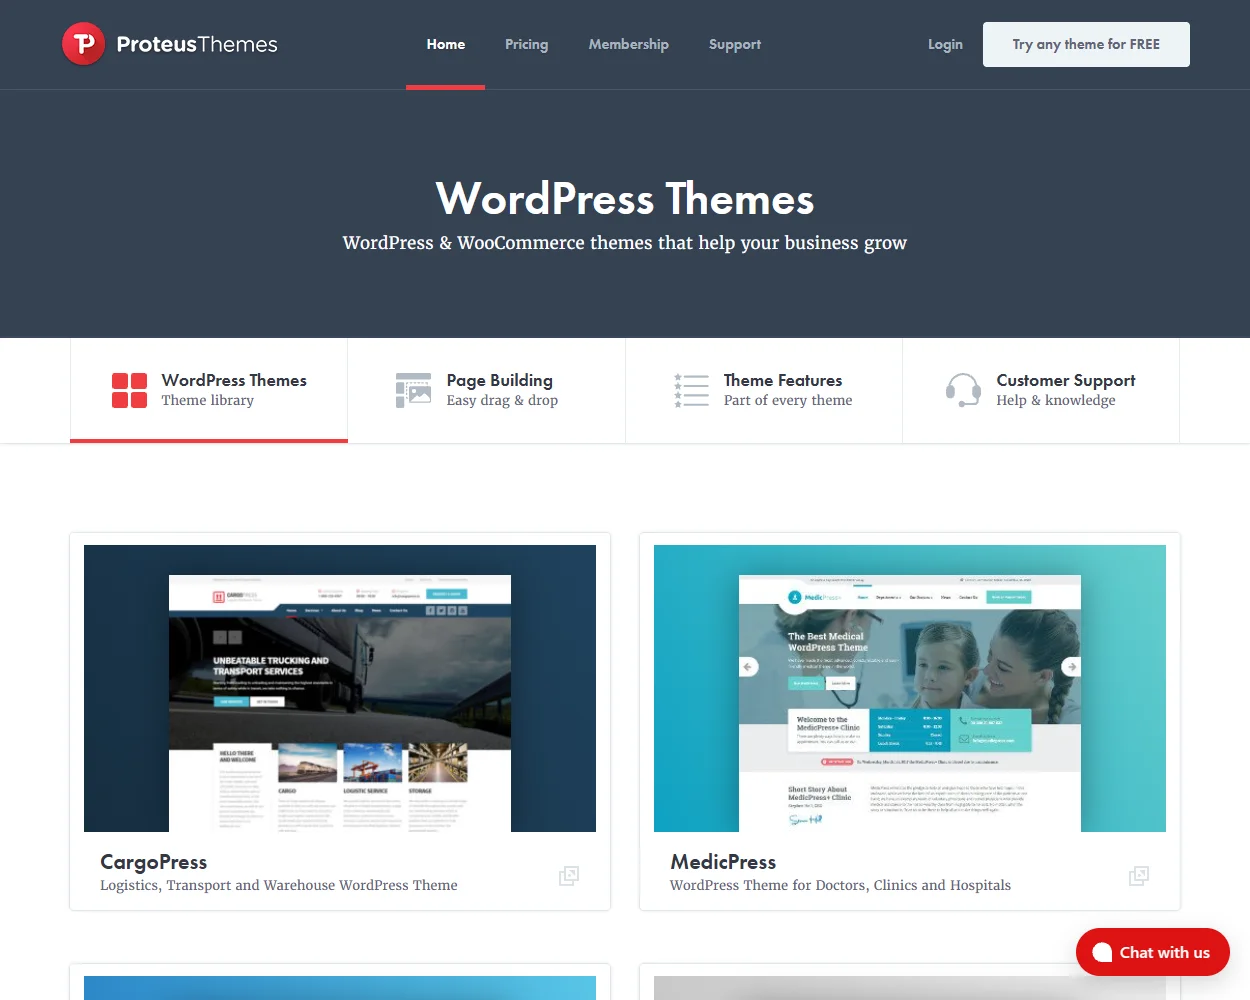
Task: Open the Membership menu item
Action: (628, 44)
